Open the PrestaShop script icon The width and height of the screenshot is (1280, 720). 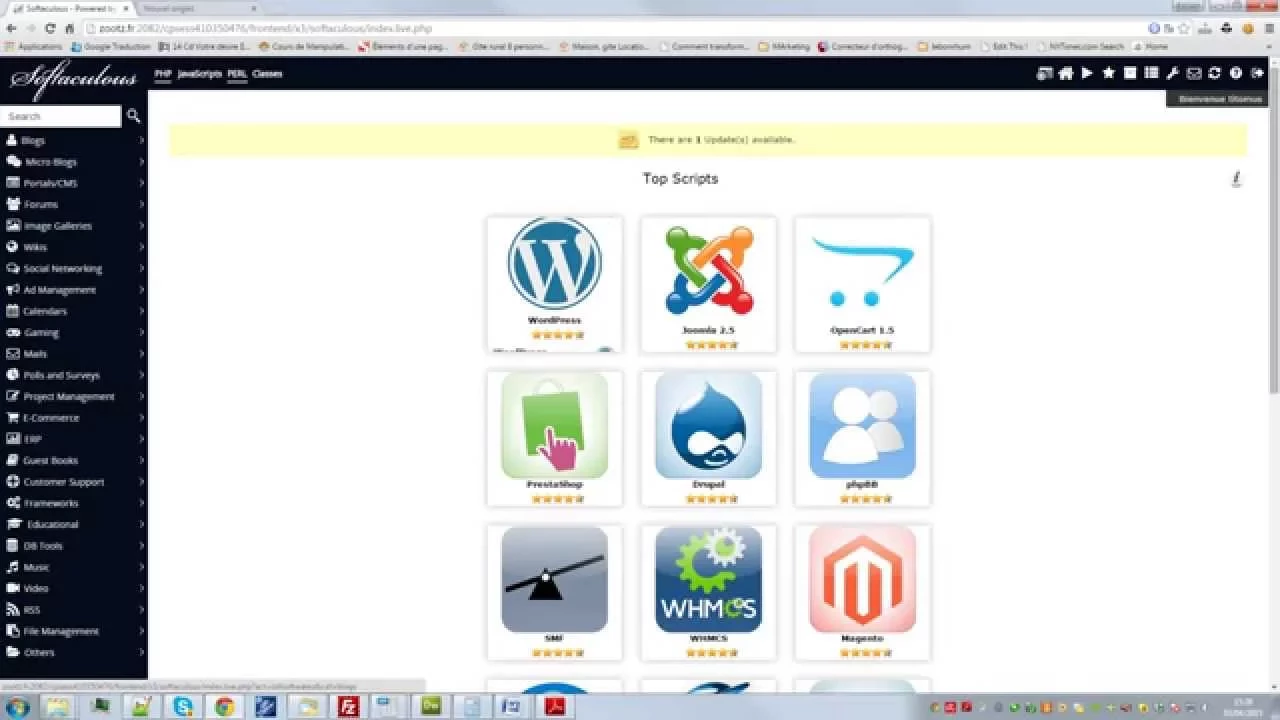(554, 426)
